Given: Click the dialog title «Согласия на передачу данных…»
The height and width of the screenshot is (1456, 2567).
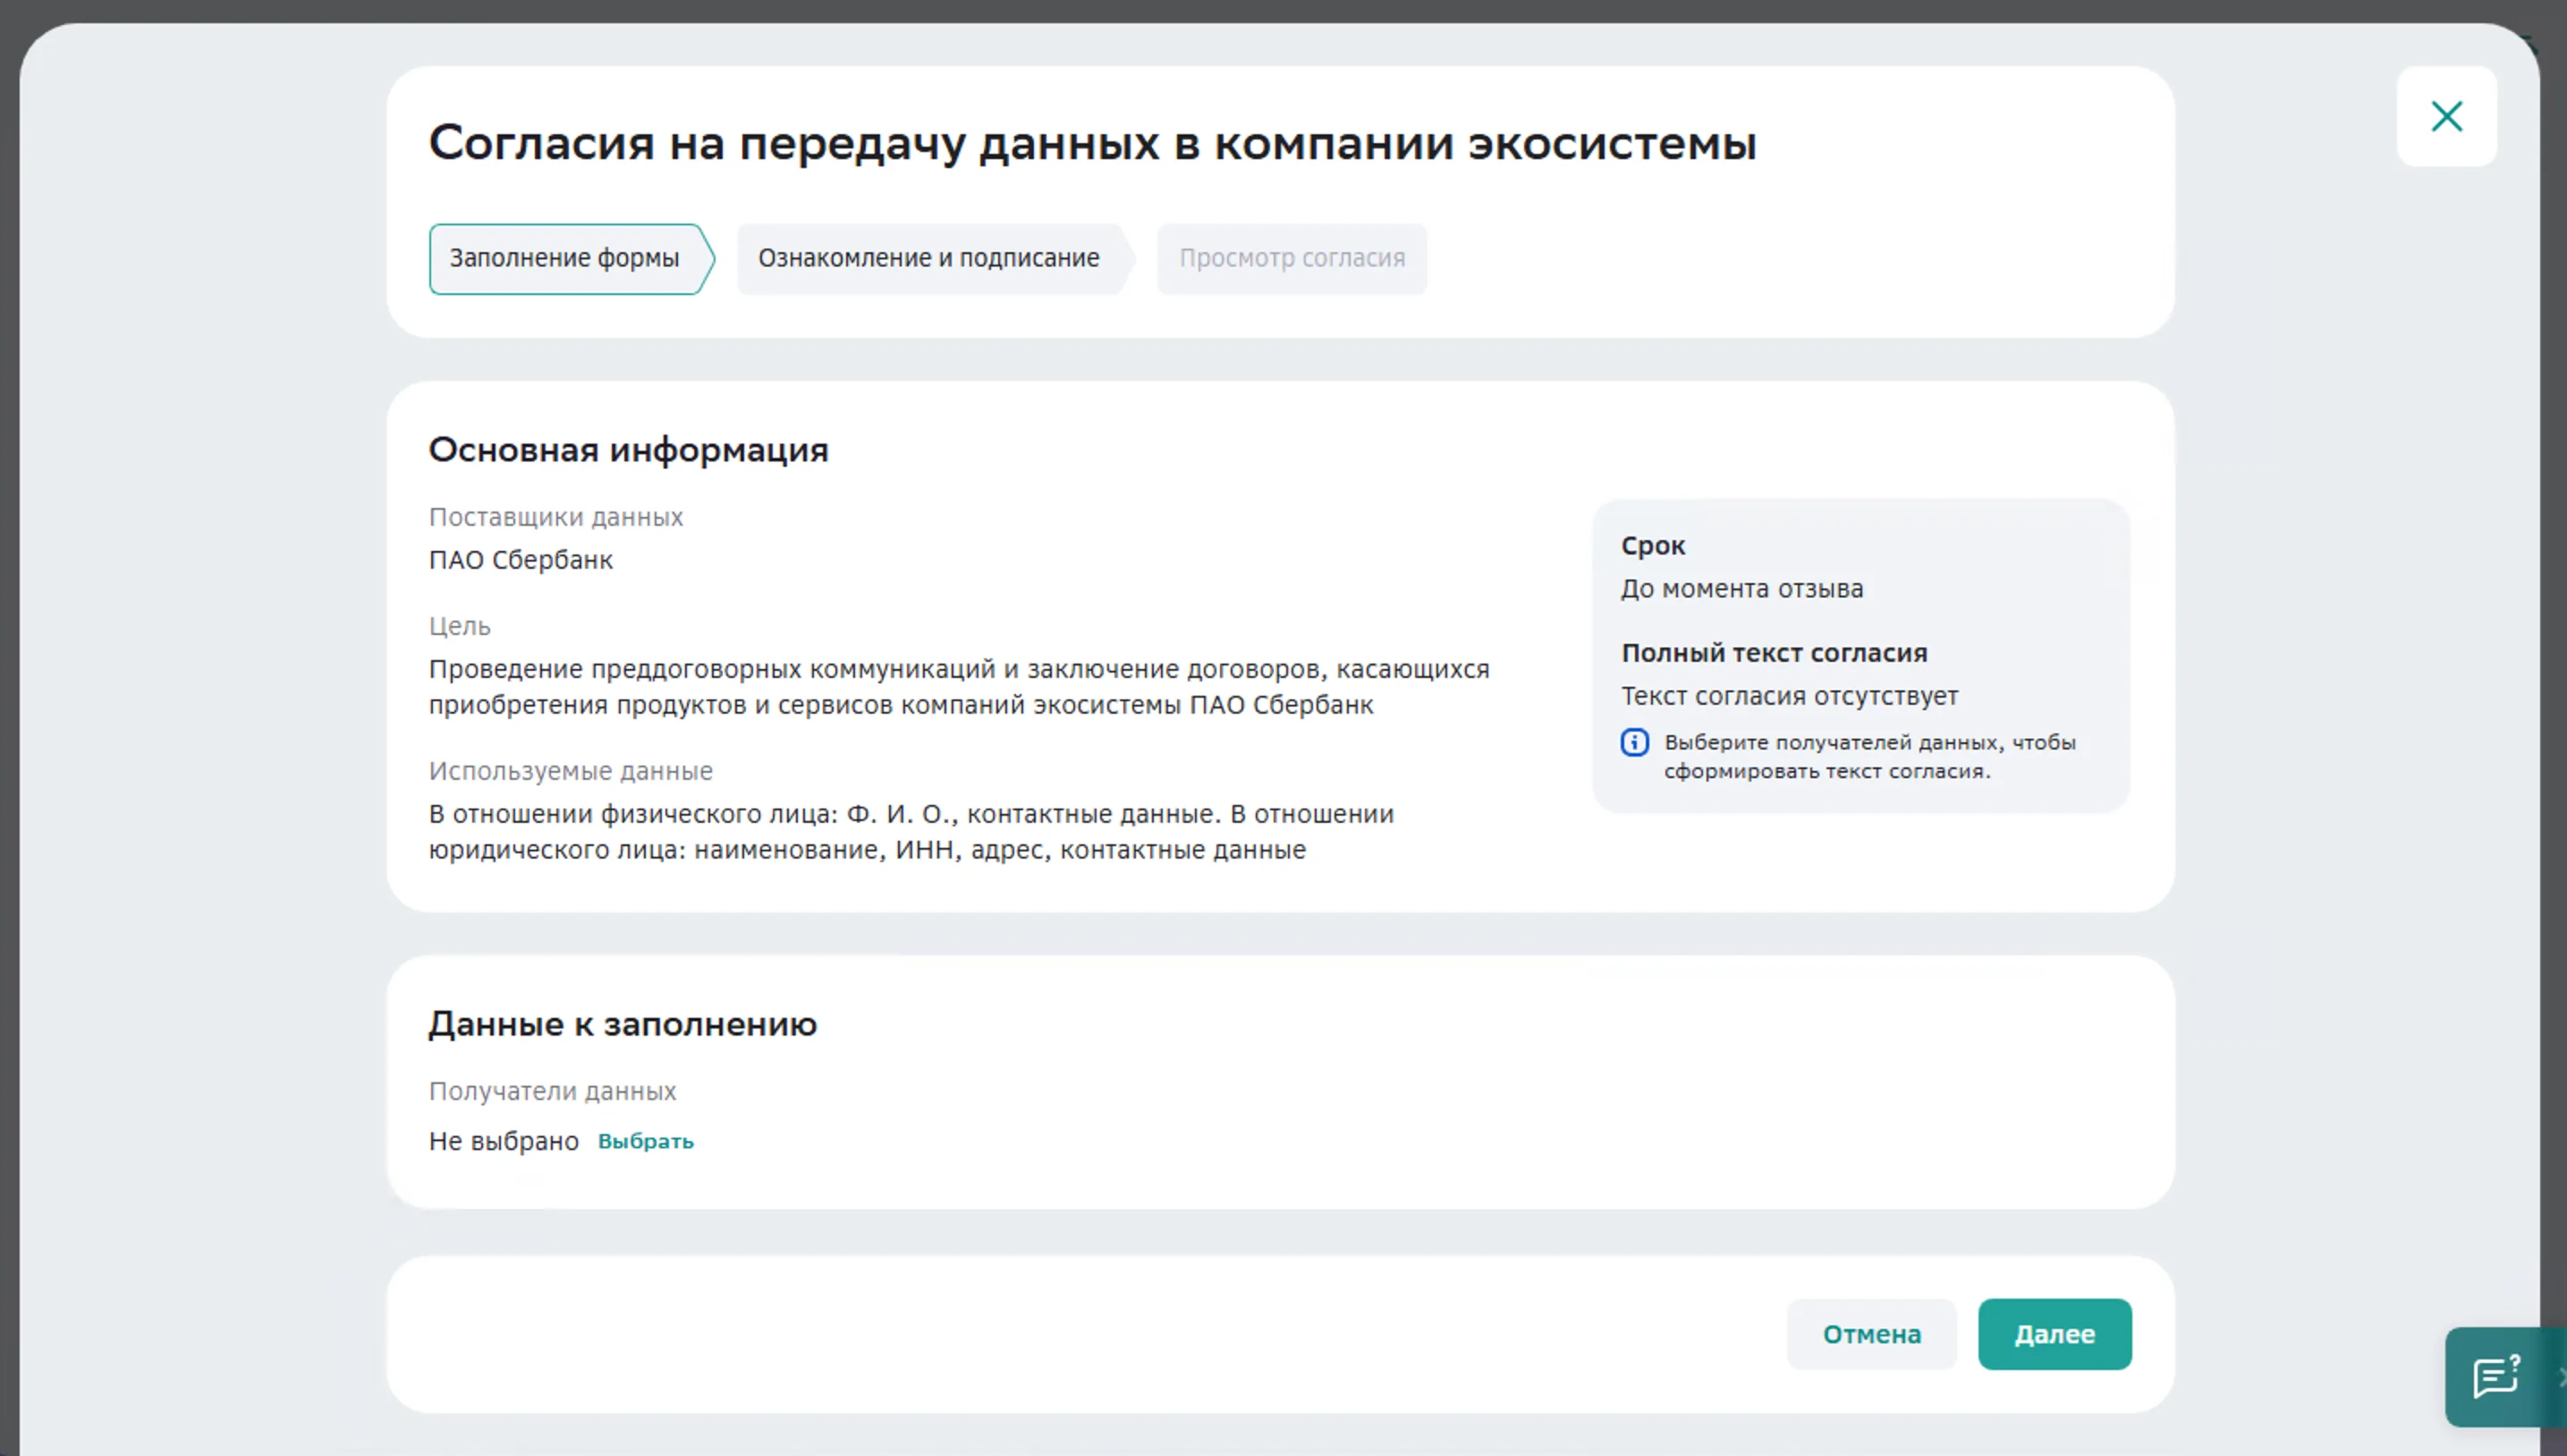Looking at the screenshot, I should click(1092, 142).
